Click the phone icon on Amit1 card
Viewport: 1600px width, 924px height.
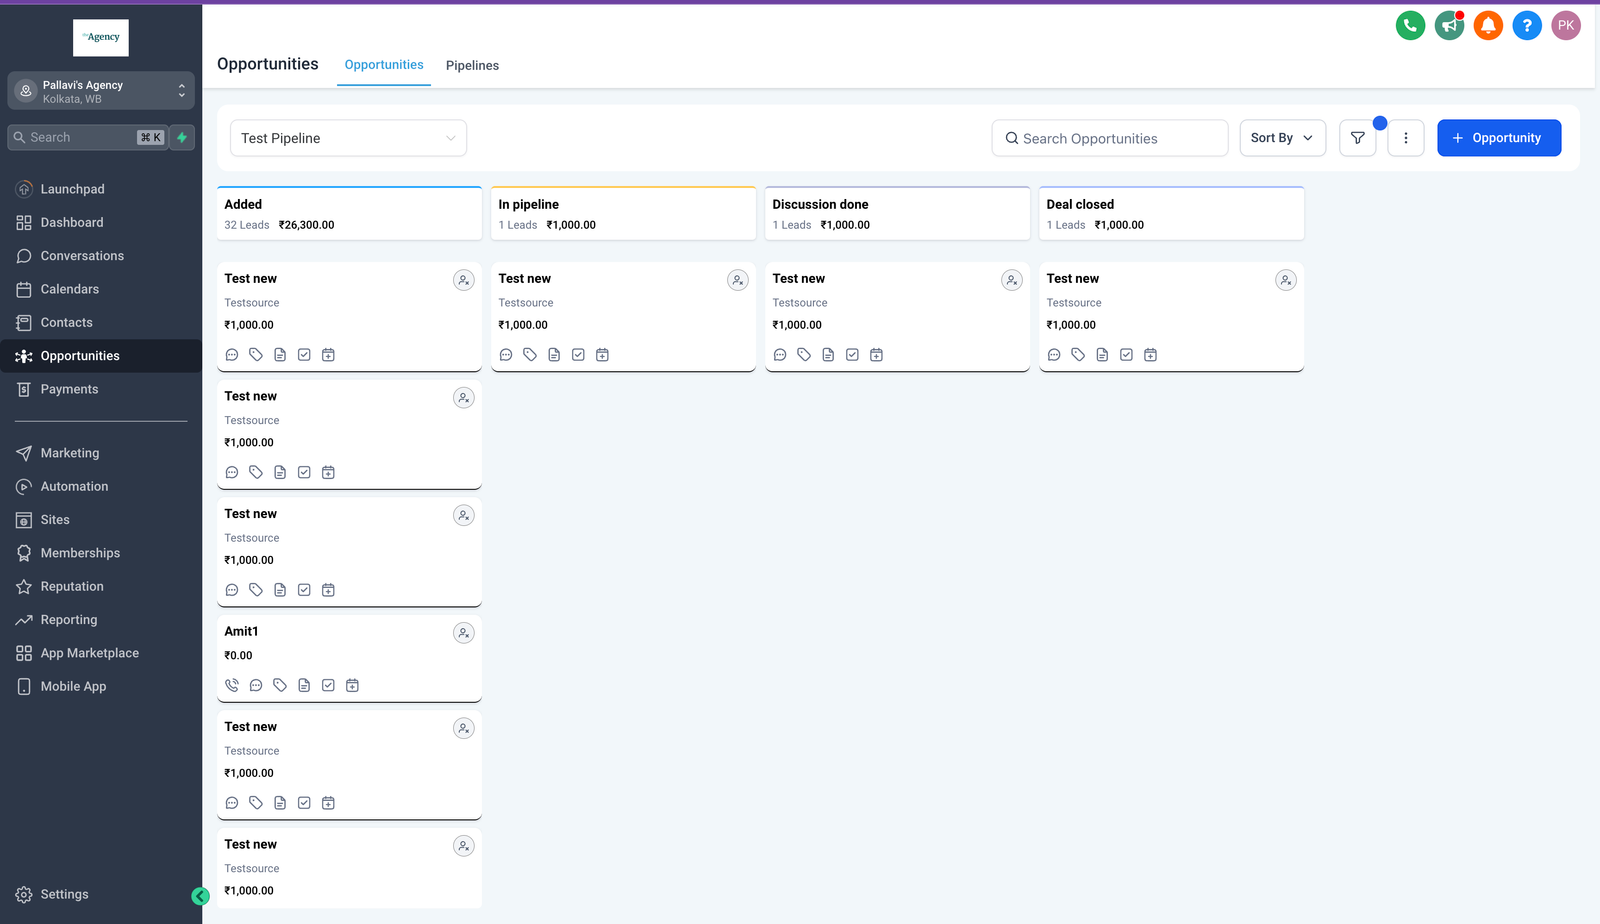(232, 685)
